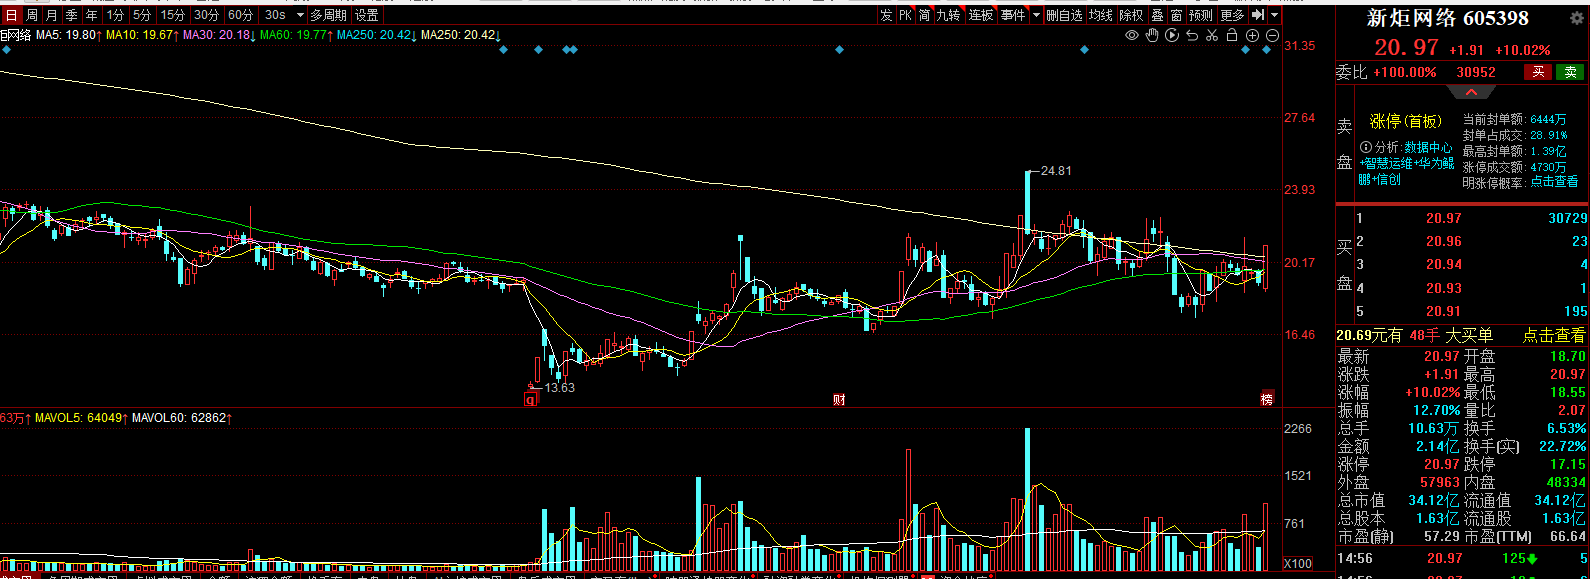
Task: Click the X100 volume unit label
Action: click(1297, 563)
